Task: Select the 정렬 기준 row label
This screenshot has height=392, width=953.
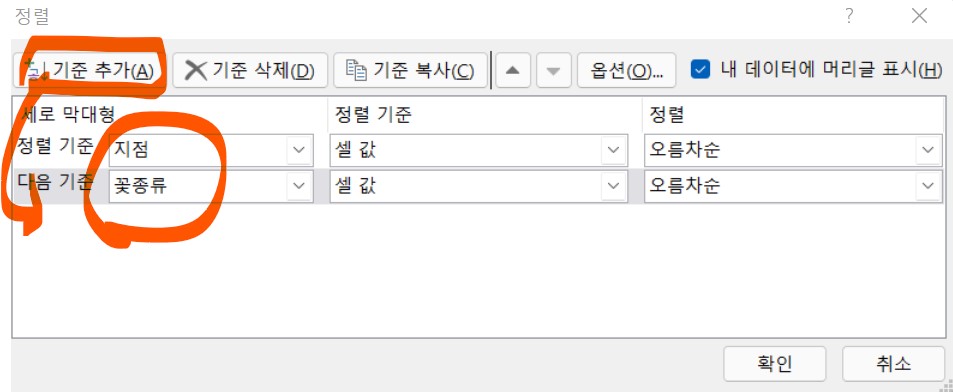Action: pos(55,146)
